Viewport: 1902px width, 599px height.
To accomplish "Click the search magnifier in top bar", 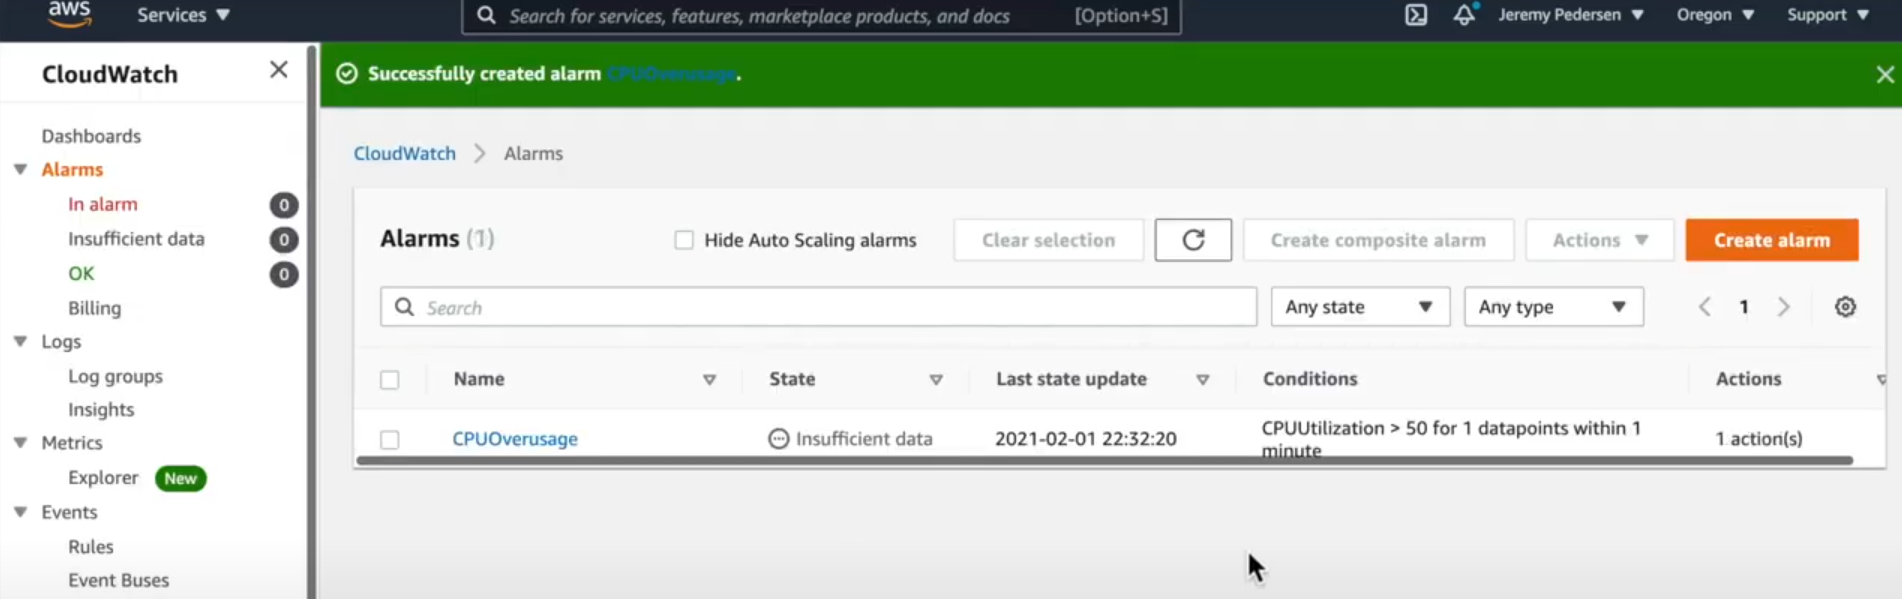I will click(x=486, y=15).
